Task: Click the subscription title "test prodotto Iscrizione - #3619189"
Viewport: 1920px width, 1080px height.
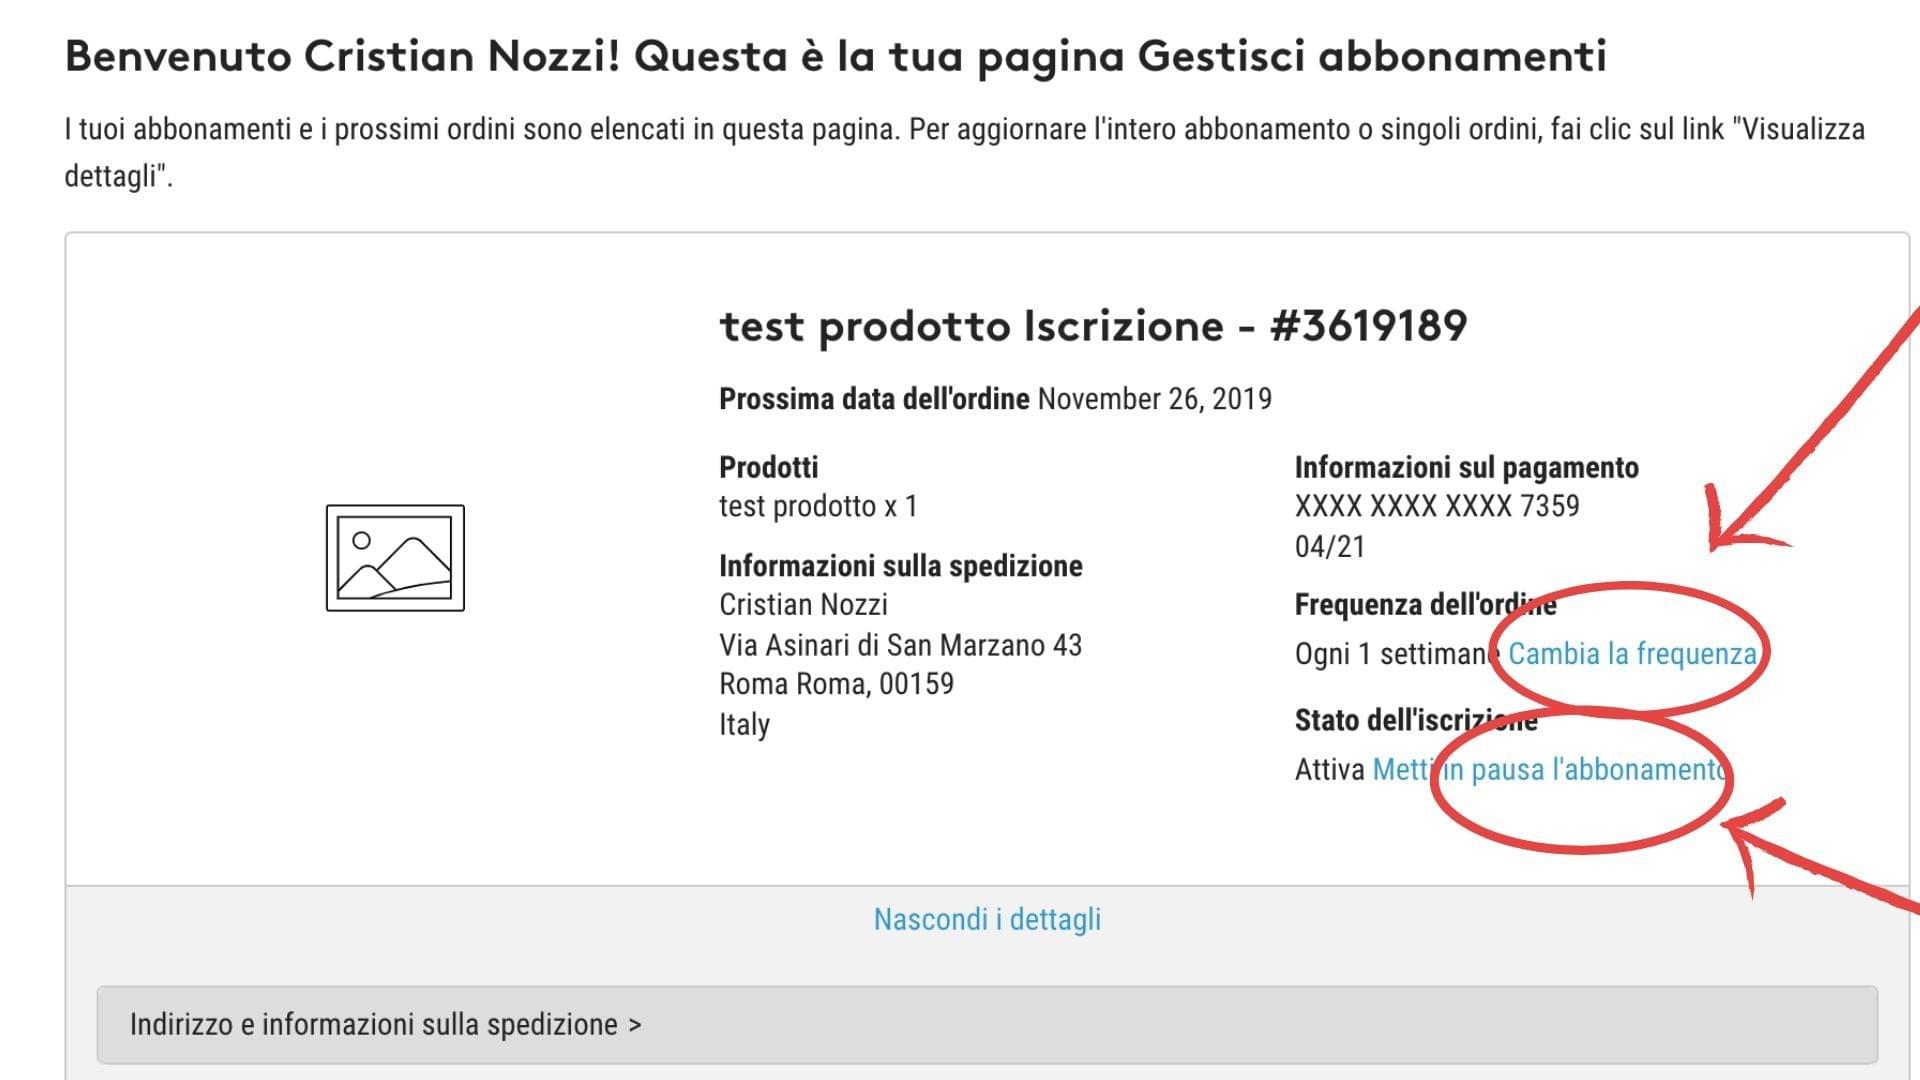Action: [x=1093, y=326]
